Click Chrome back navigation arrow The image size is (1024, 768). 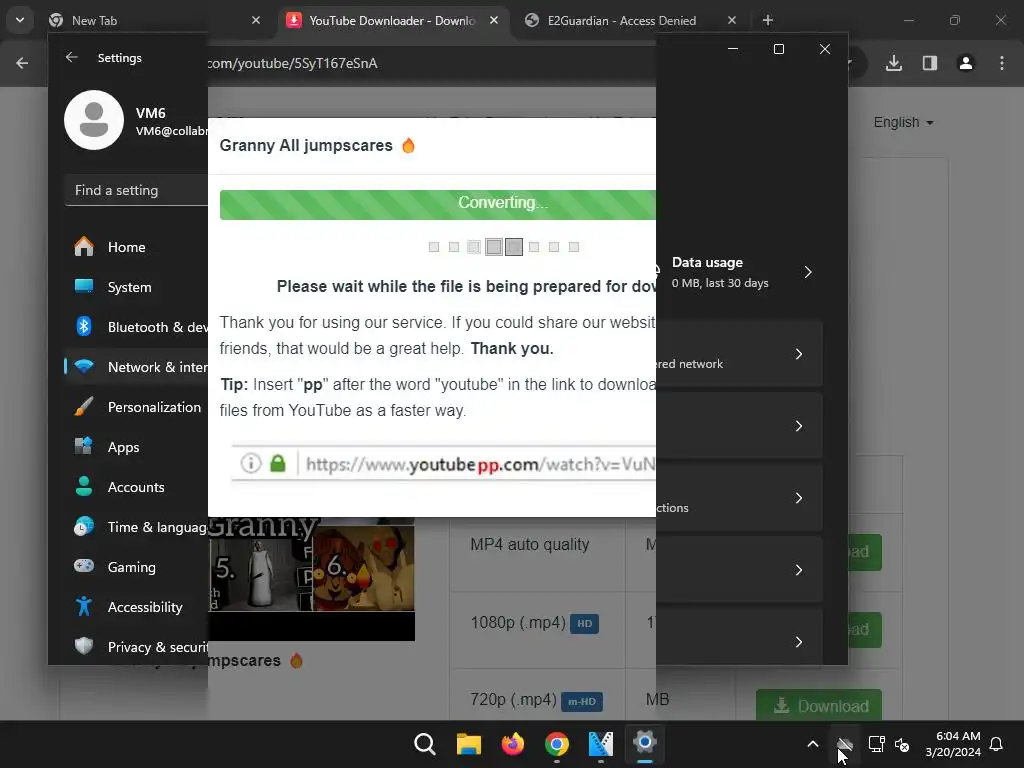[22, 63]
